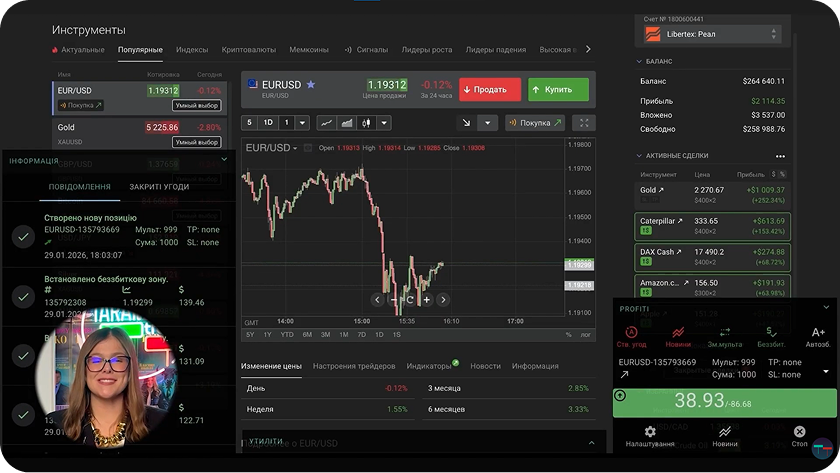
Task: Click the green Купить button
Action: point(558,90)
